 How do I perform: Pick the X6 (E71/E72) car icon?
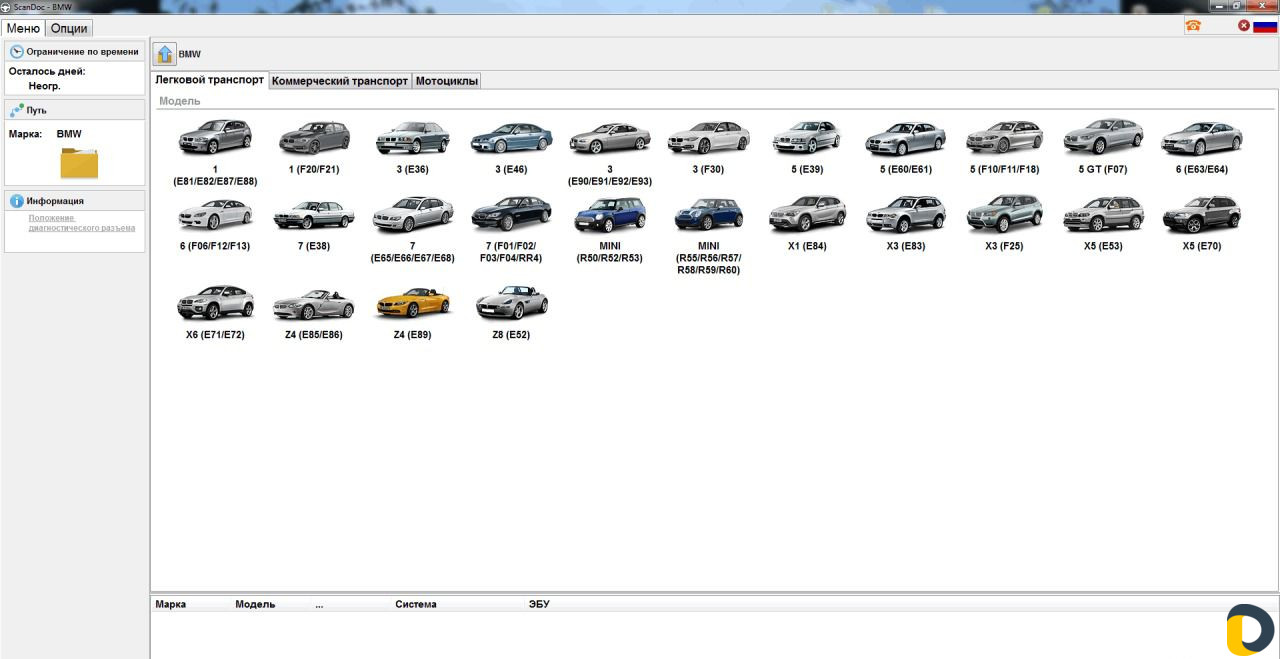[215, 303]
